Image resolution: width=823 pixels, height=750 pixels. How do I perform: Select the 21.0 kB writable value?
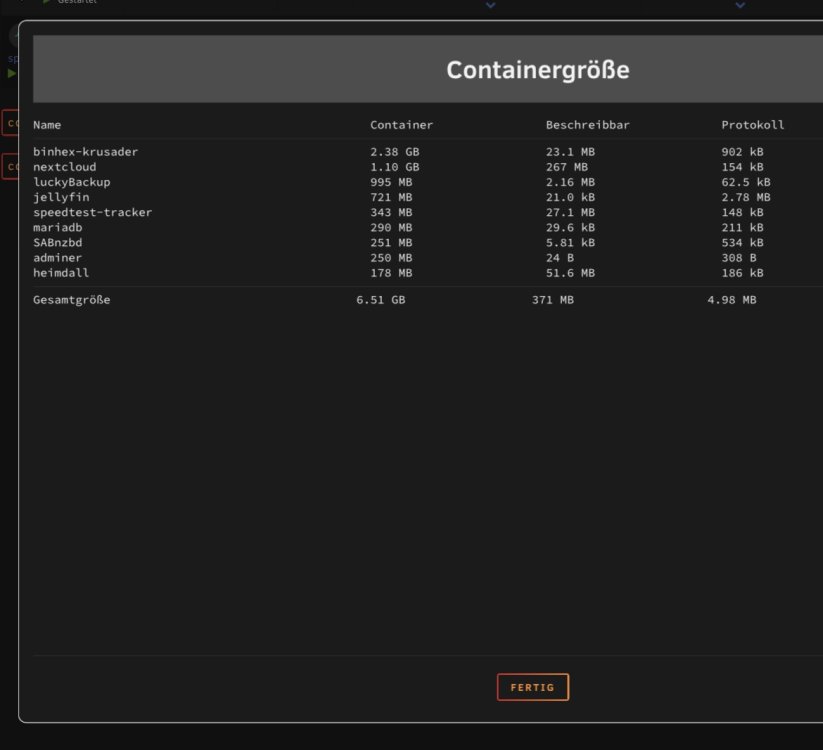click(x=571, y=197)
